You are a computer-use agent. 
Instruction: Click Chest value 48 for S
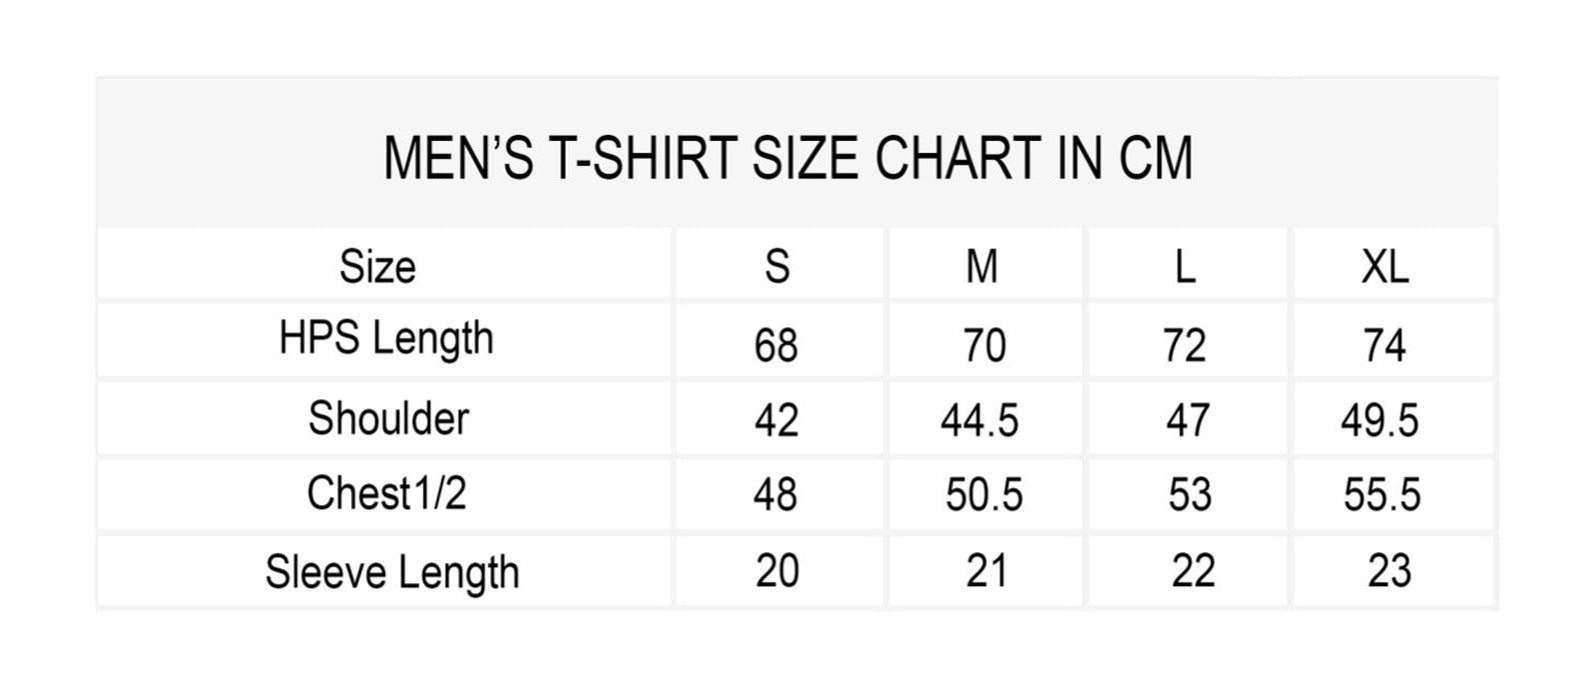point(776,495)
